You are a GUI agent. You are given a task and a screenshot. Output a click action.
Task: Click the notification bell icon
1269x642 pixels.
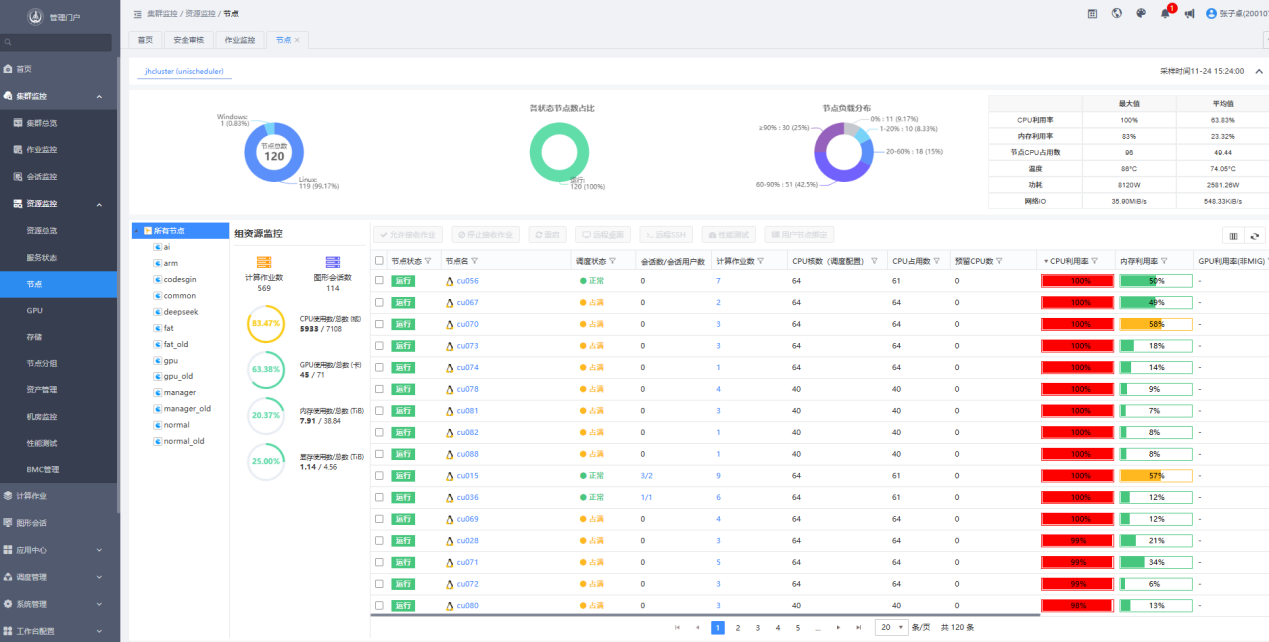(1165, 14)
